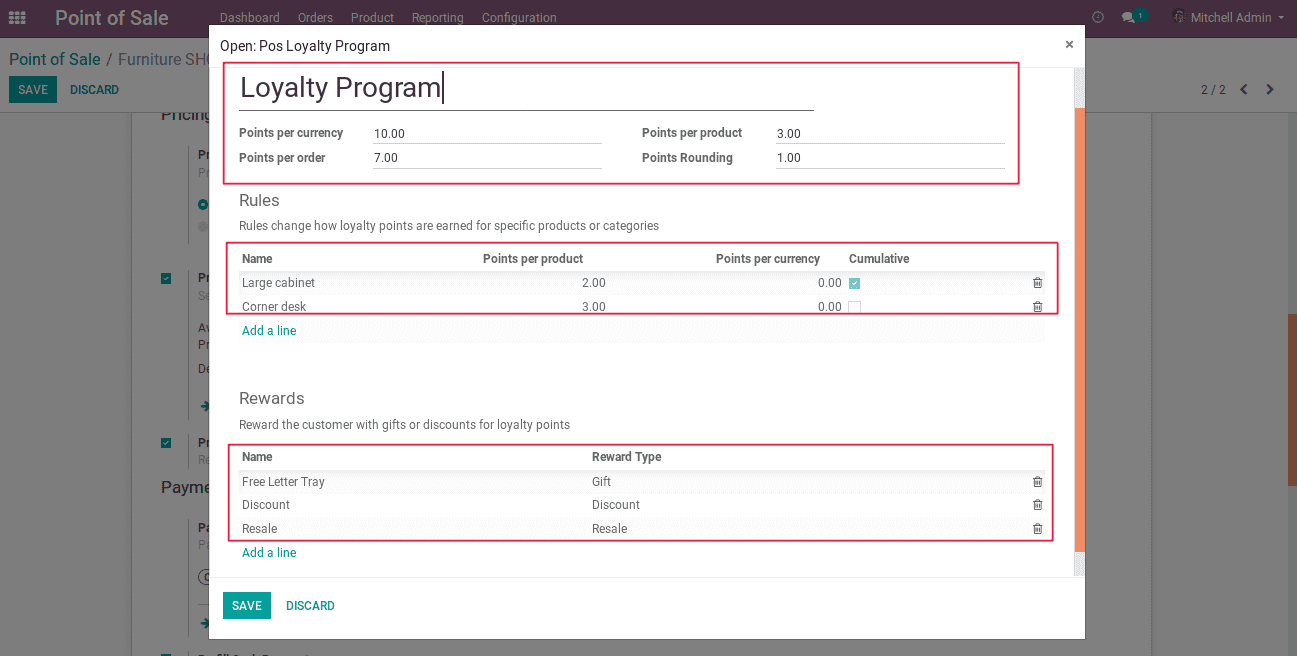Open the activities clock icon

(1098, 17)
